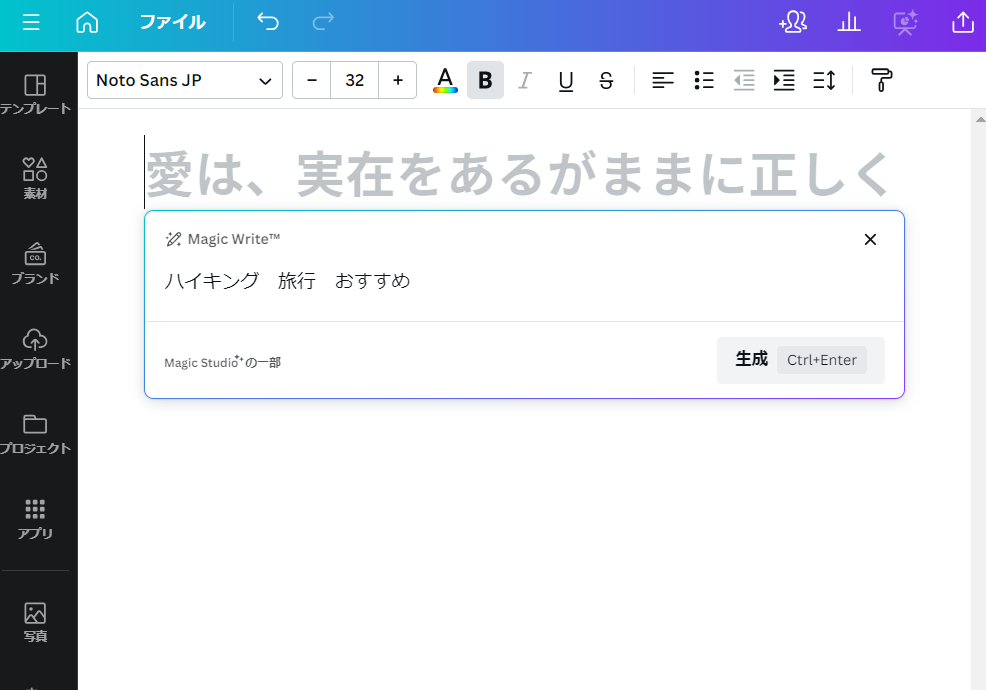The height and width of the screenshot is (690, 986).
Task: Open the アップロード sidebar tab
Action: pos(35,348)
